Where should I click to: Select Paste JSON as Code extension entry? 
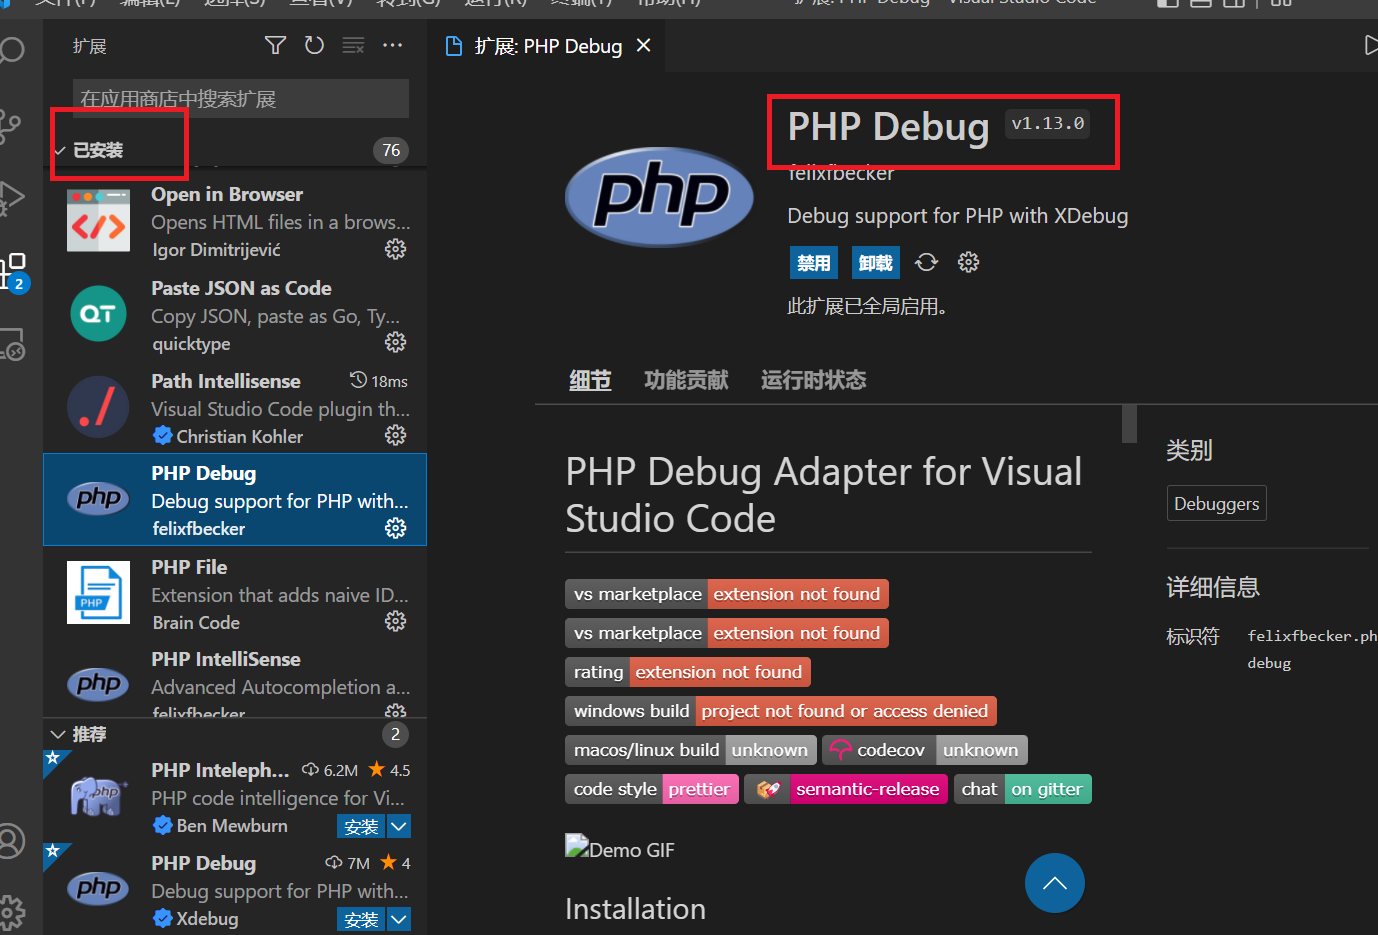(235, 314)
